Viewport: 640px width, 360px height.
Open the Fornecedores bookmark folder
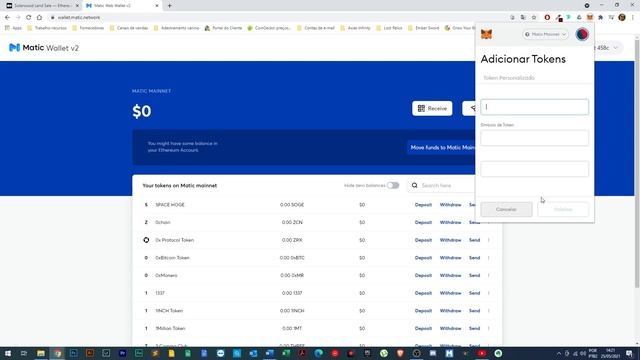click(x=88, y=28)
